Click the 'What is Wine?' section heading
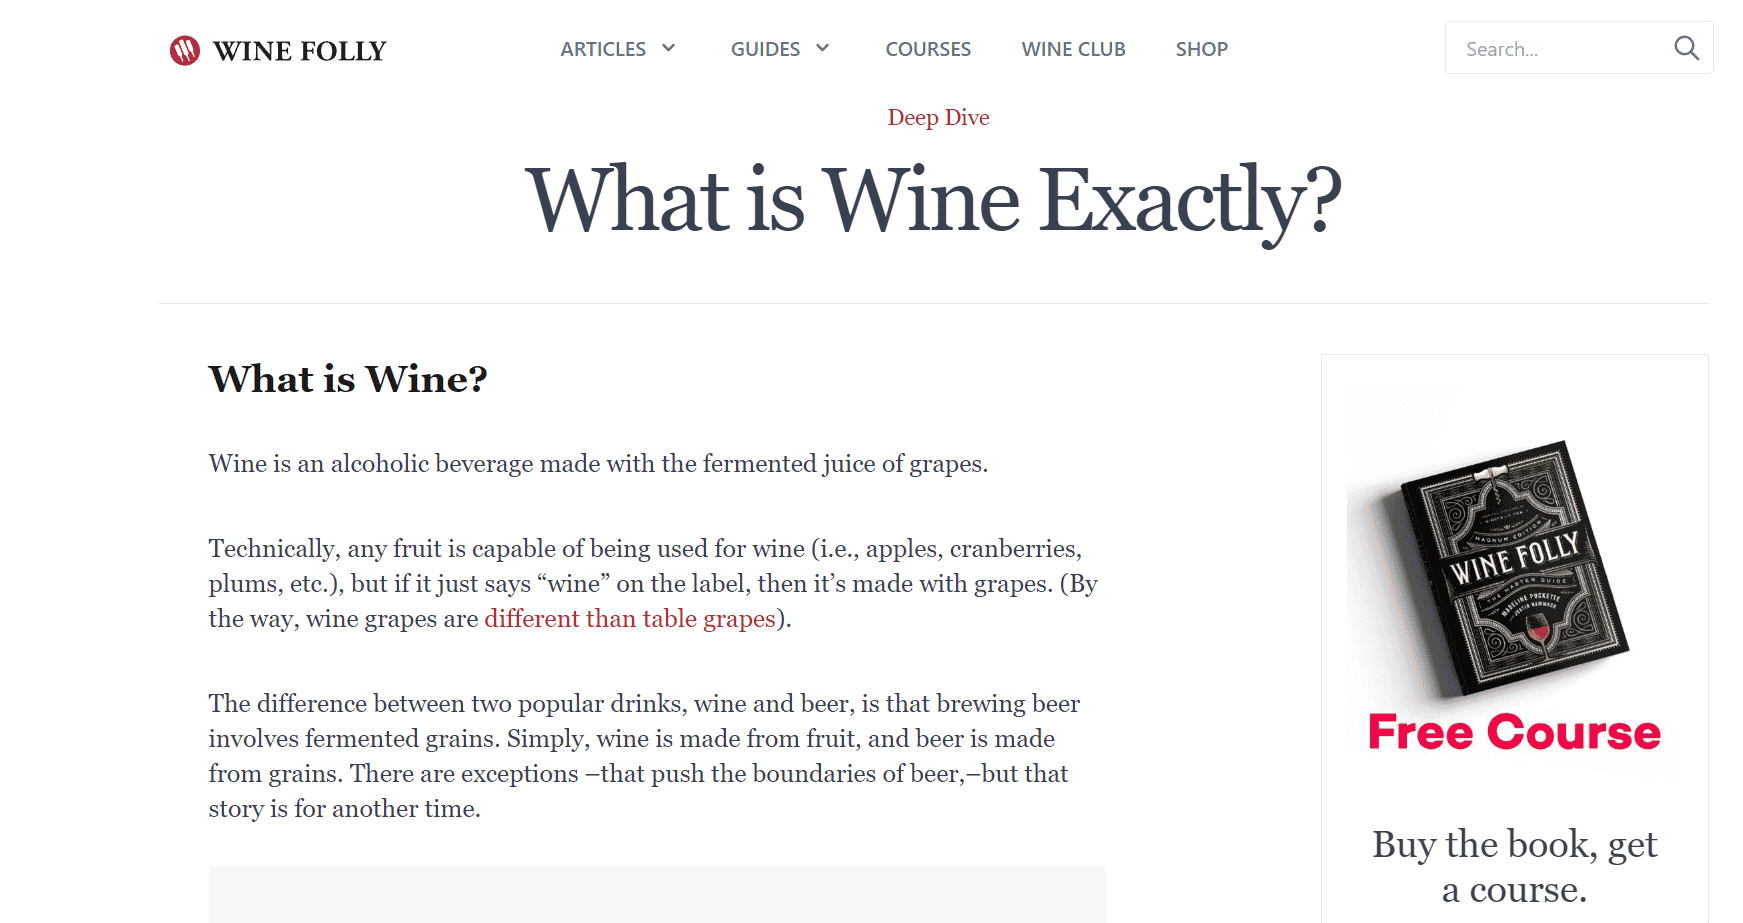 pos(348,379)
